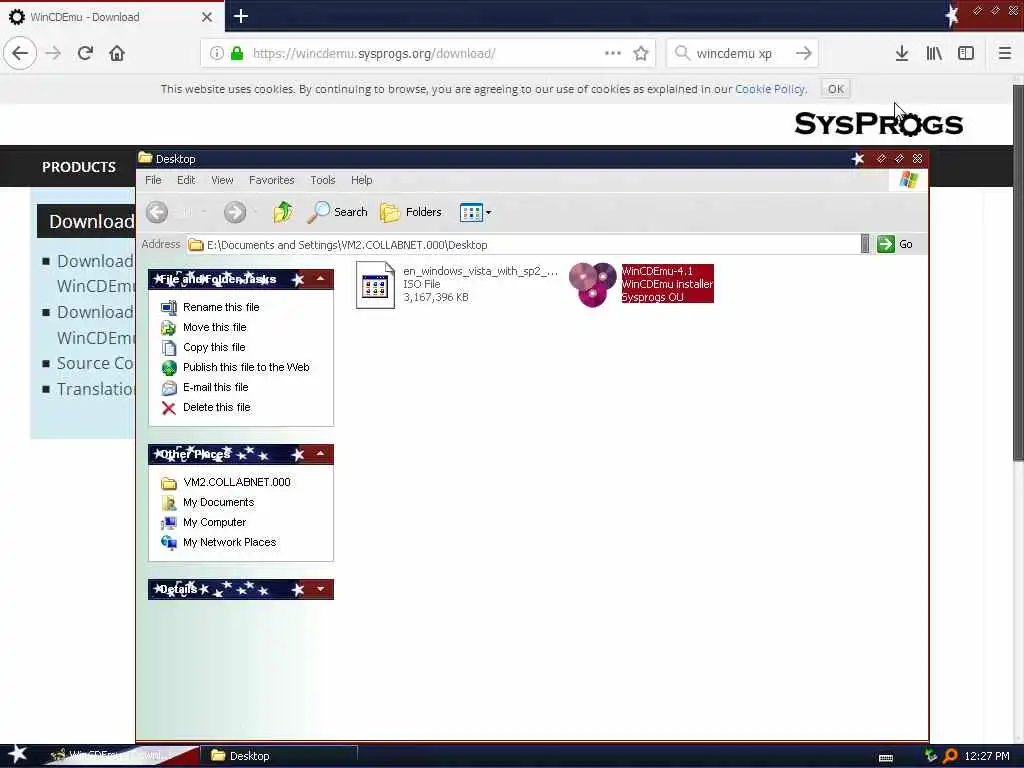Click the Go button next to address

pyautogui.click(x=895, y=244)
